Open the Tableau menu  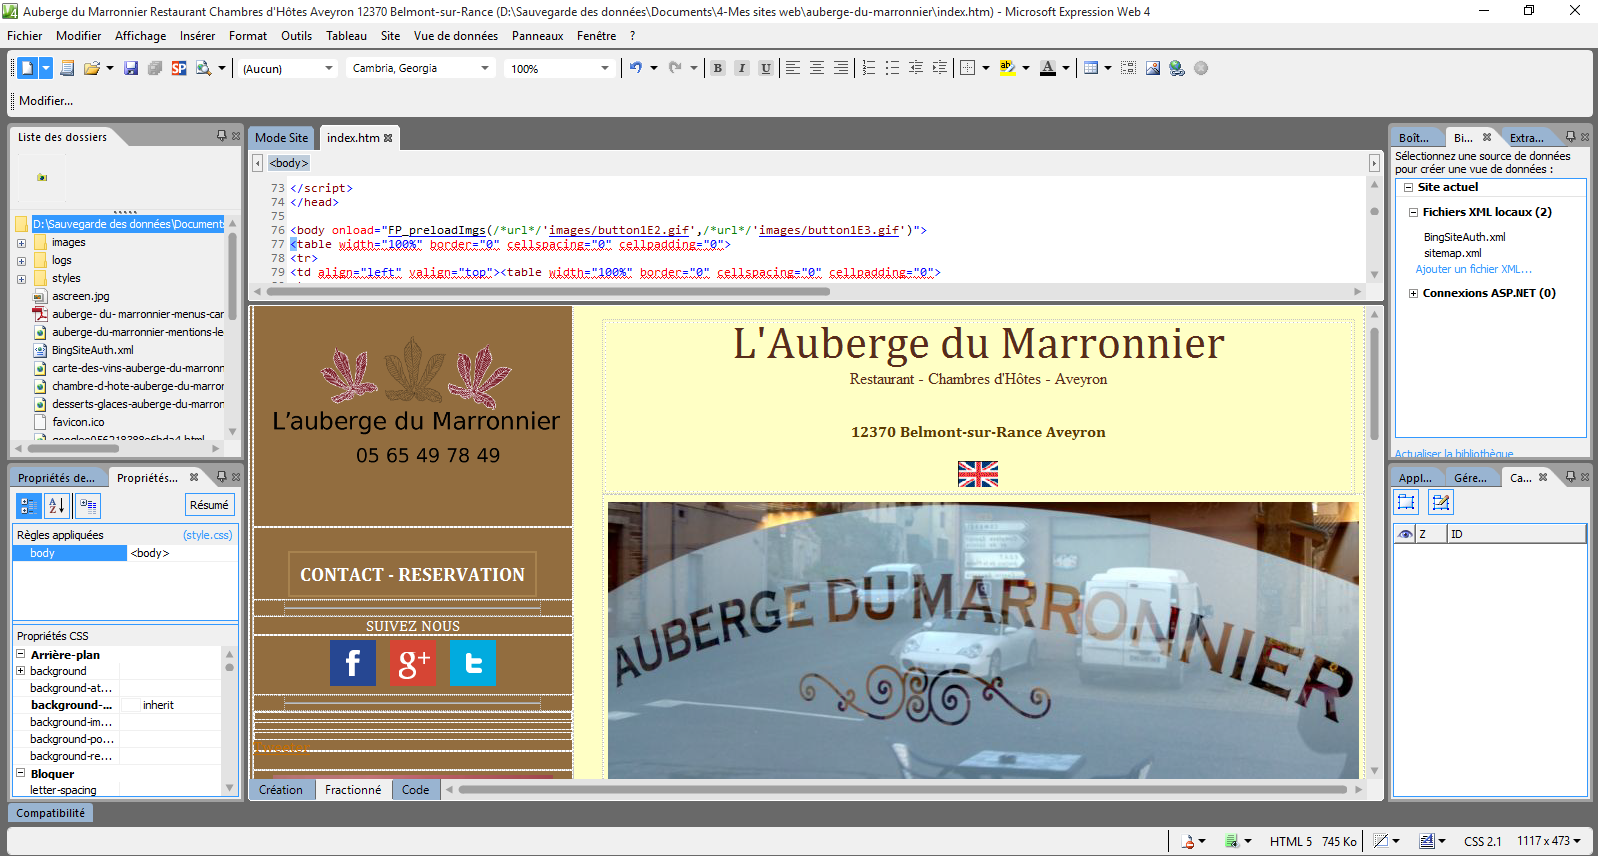pyautogui.click(x=346, y=36)
